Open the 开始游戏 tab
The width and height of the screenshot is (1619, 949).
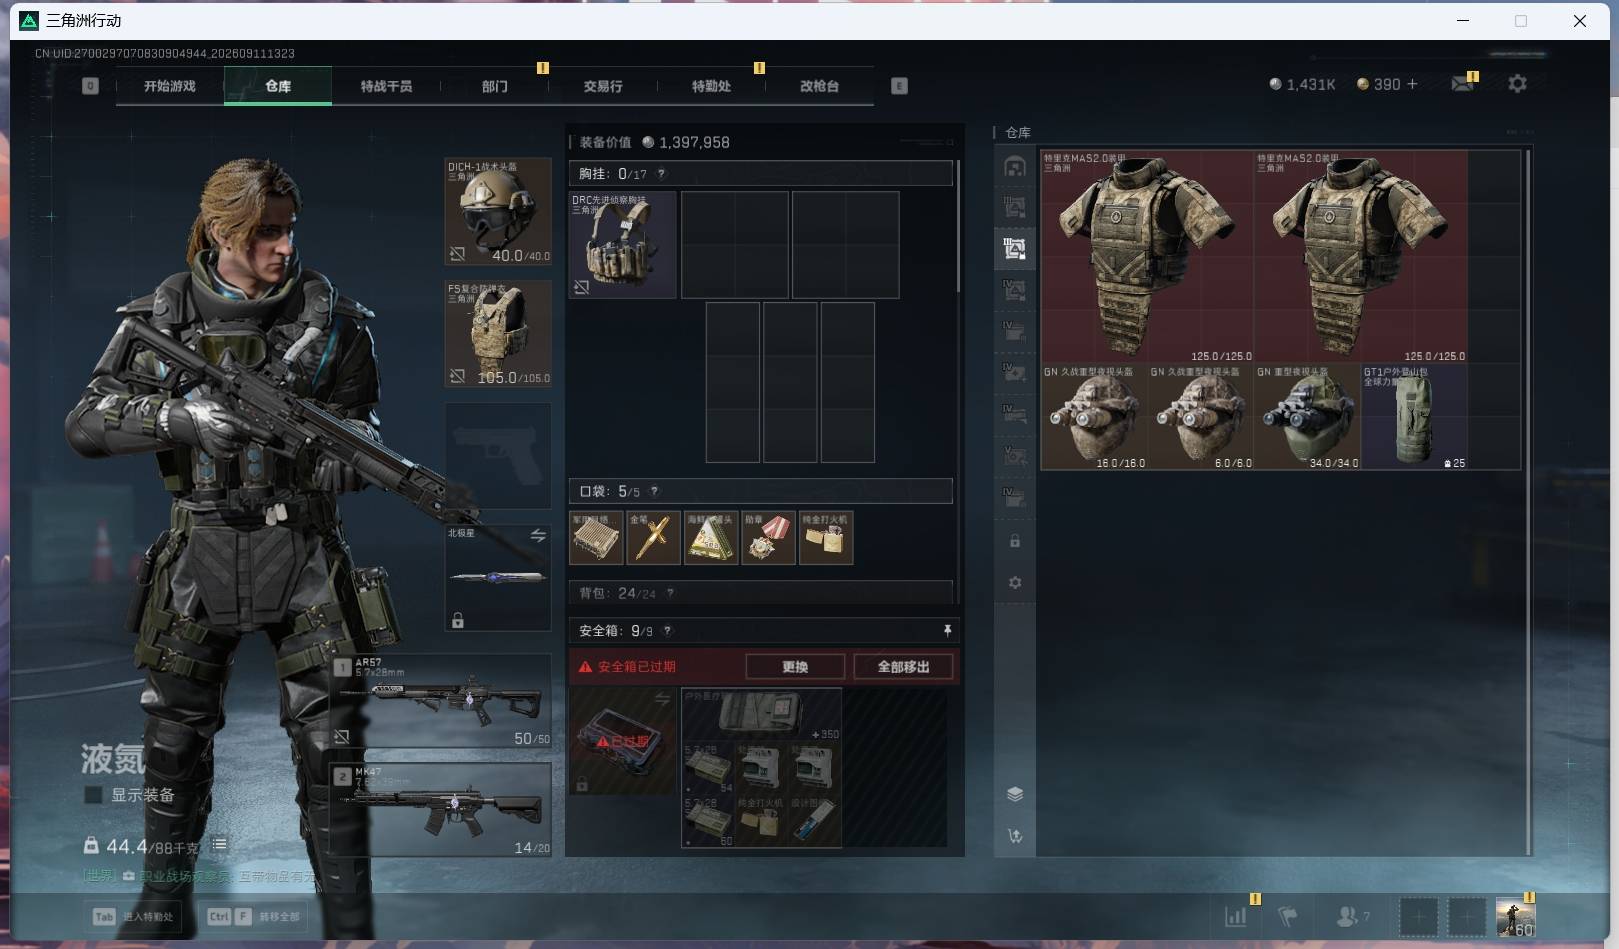170,86
